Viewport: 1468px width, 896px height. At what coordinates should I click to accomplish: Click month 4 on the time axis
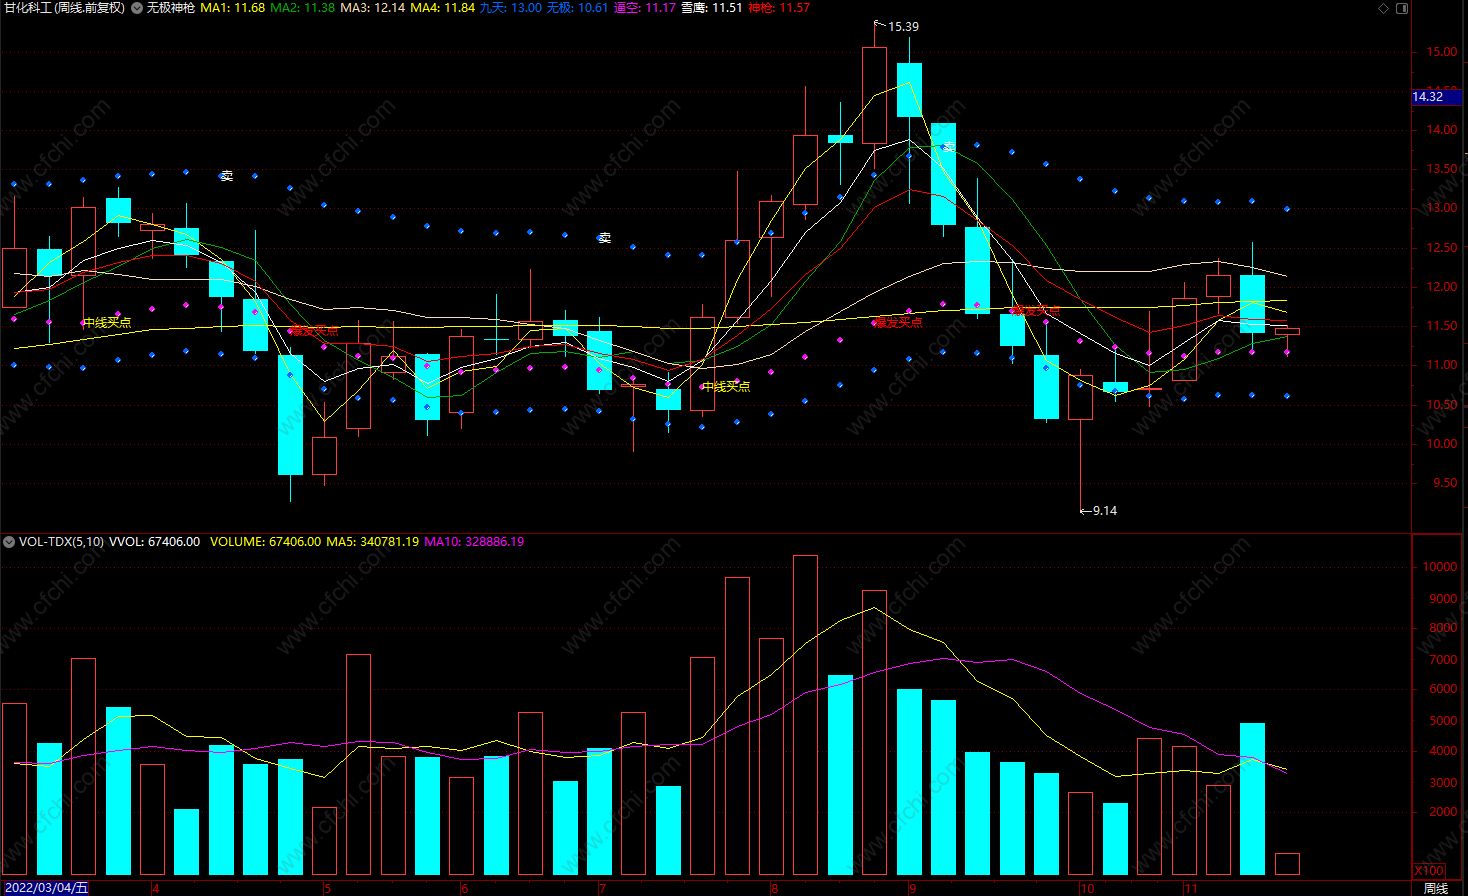156,888
